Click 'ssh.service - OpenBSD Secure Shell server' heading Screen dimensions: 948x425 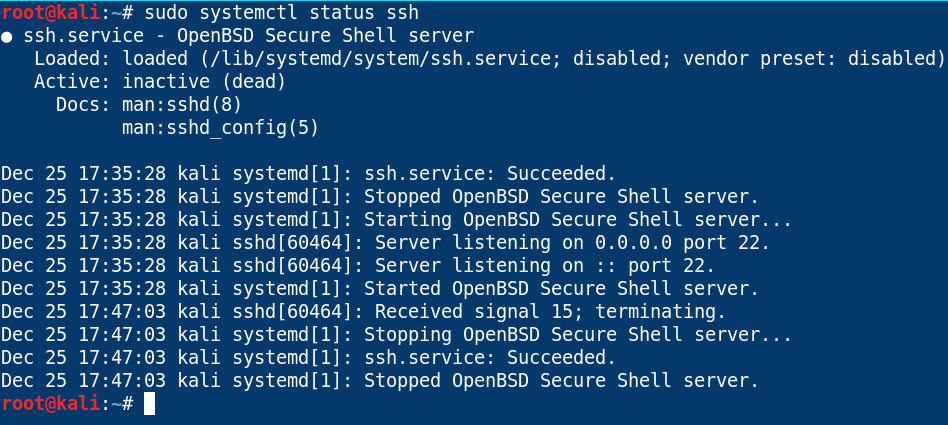[x=248, y=36]
